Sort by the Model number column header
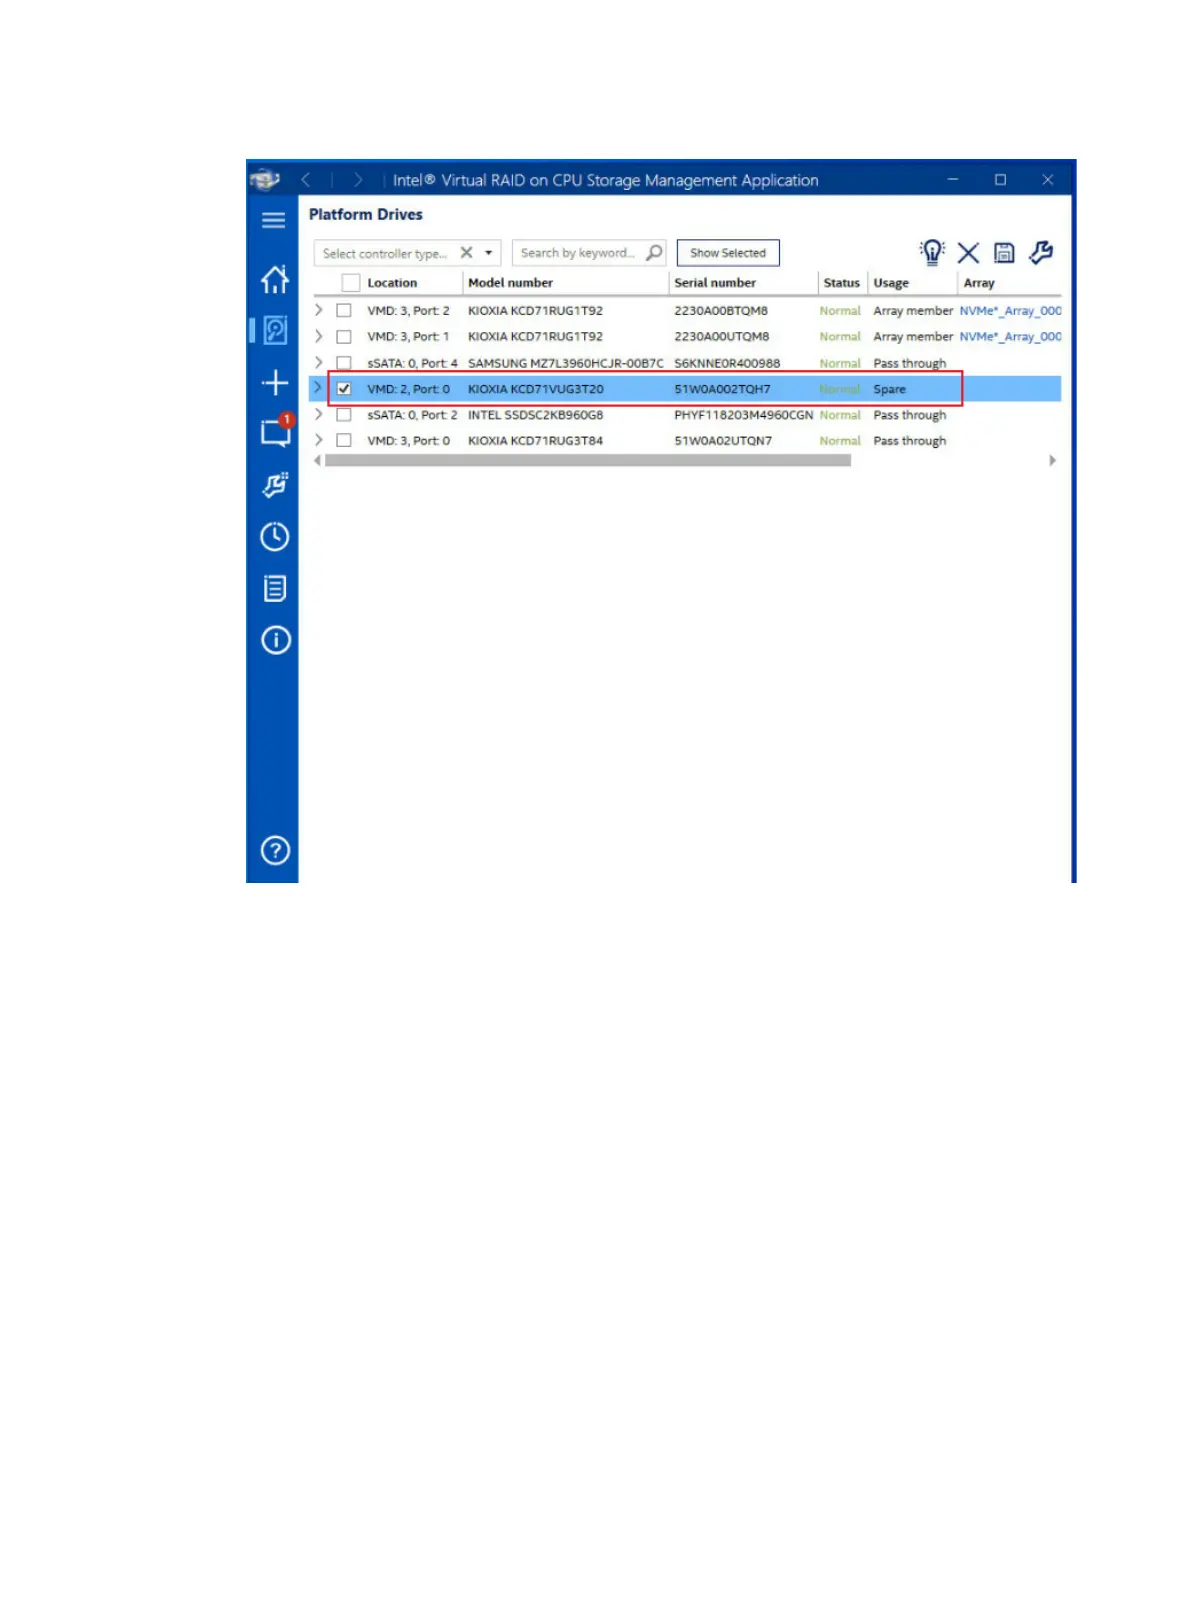The width and height of the screenshot is (1190, 1616). click(510, 283)
